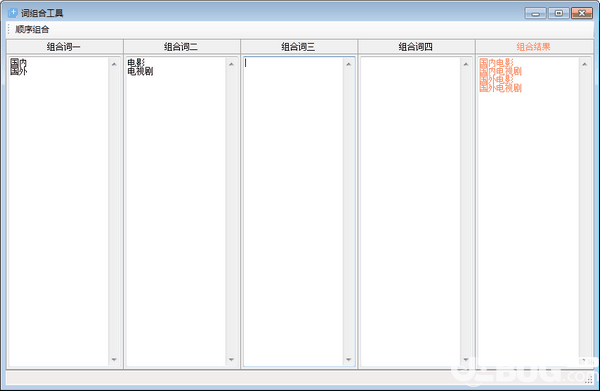Click result line 国外电影
The width and height of the screenshot is (600, 391).
[496, 80]
